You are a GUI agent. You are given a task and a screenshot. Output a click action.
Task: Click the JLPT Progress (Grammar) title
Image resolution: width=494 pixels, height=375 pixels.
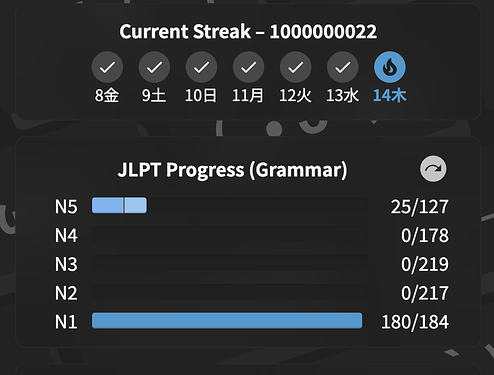click(233, 170)
